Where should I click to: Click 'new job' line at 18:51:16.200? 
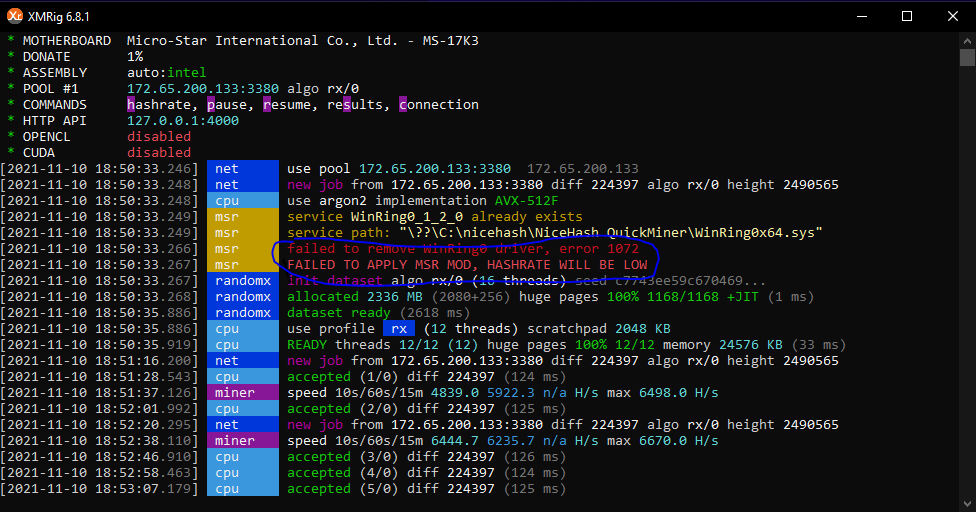pos(563,361)
